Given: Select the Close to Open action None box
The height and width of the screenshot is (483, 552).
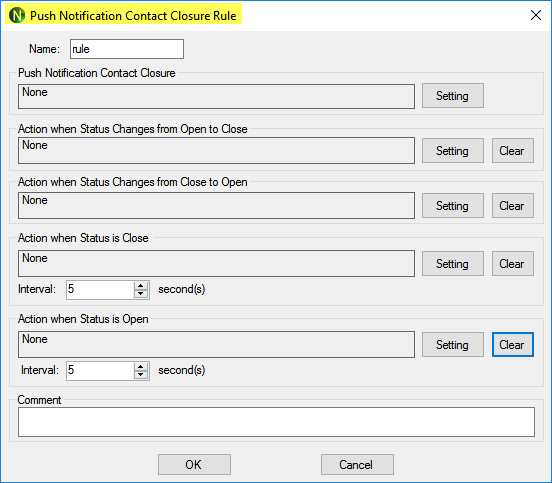Looking at the screenshot, I should point(217,205).
